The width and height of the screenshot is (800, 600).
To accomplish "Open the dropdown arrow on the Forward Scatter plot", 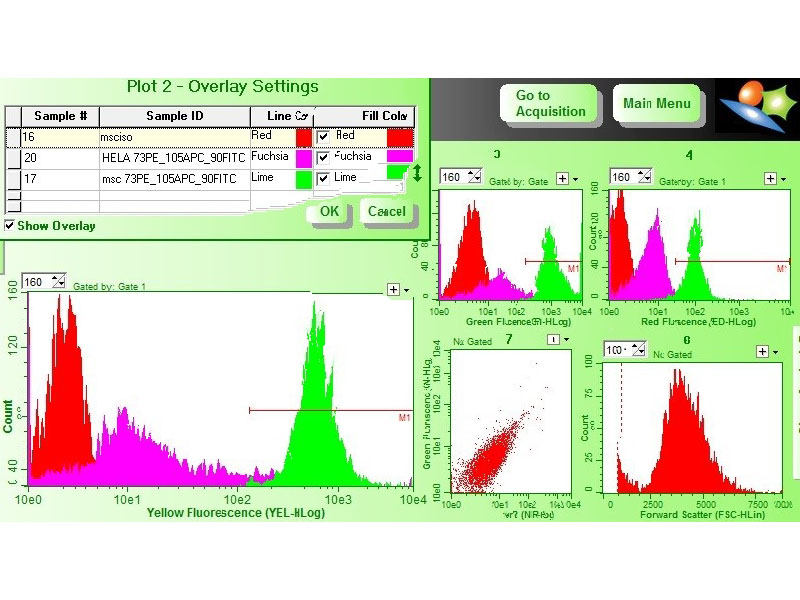I will pos(777,351).
